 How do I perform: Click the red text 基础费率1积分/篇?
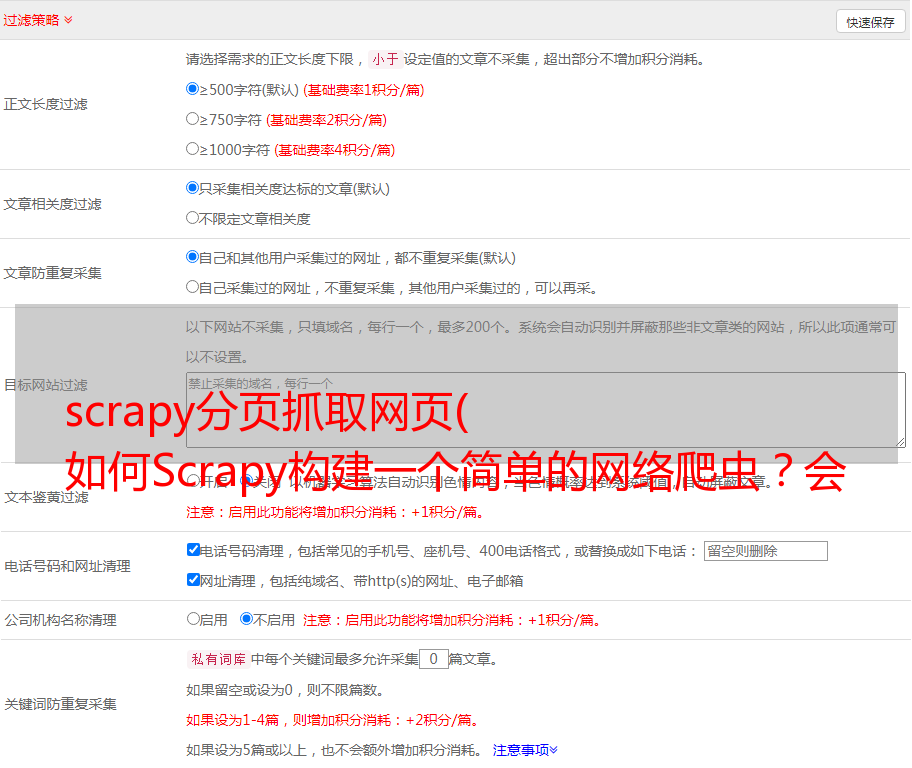point(364,90)
